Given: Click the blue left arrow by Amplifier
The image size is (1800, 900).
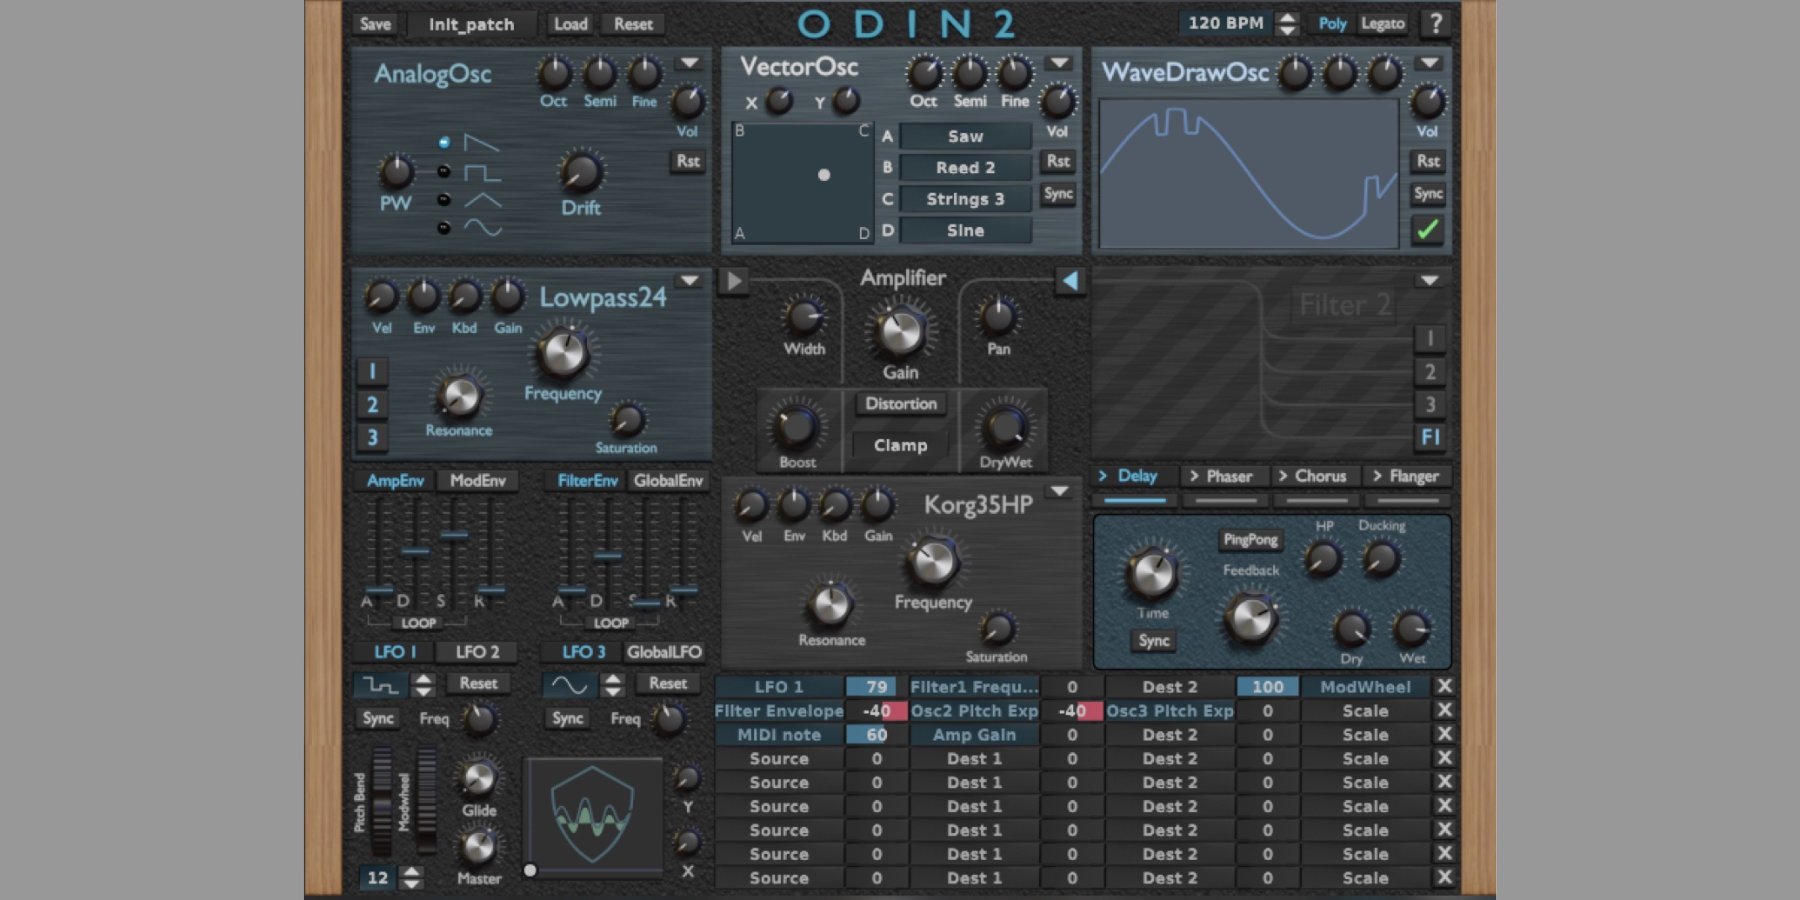Looking at the screenshot, I should pos(1069,281).
